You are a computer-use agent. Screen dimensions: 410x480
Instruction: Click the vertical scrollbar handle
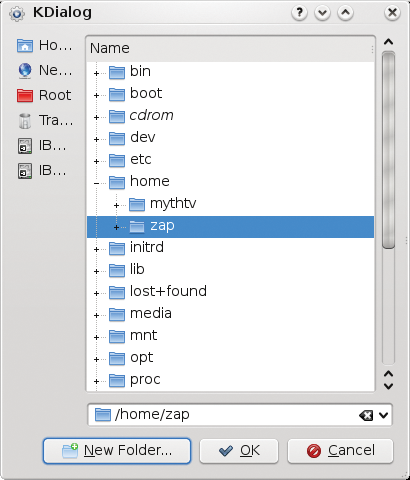tap(389, 150)
